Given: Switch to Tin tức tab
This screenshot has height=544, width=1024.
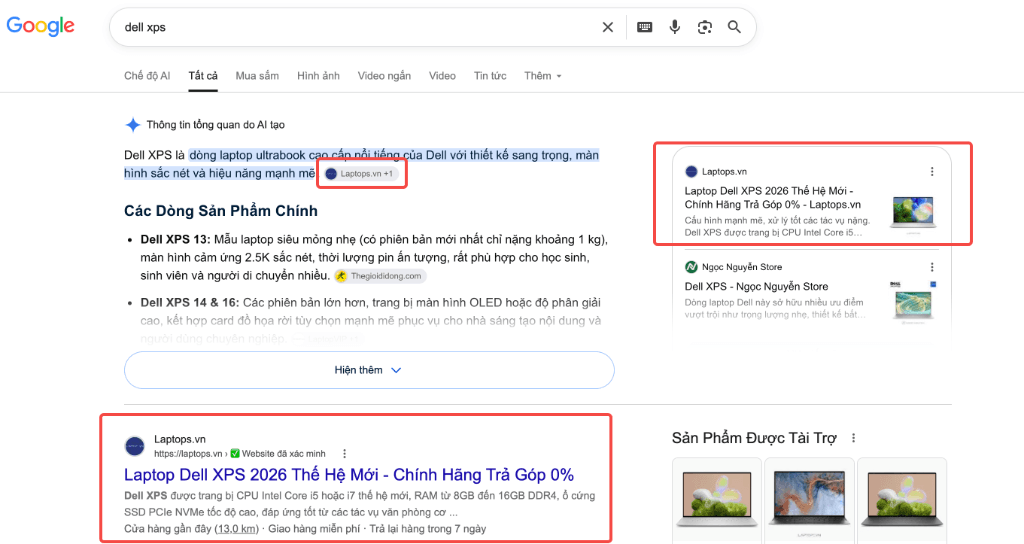Looking at the screenshot, I should coord(490,76).
